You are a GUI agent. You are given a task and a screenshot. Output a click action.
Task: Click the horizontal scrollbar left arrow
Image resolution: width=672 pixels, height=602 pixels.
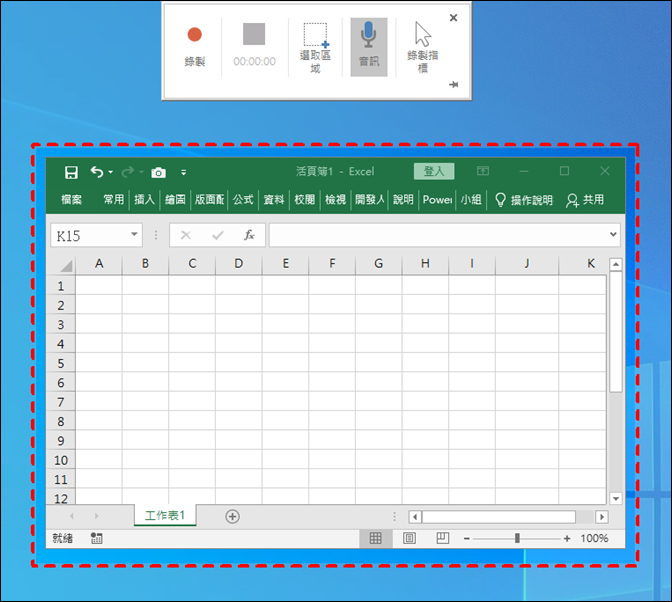(x=414, y=517)
